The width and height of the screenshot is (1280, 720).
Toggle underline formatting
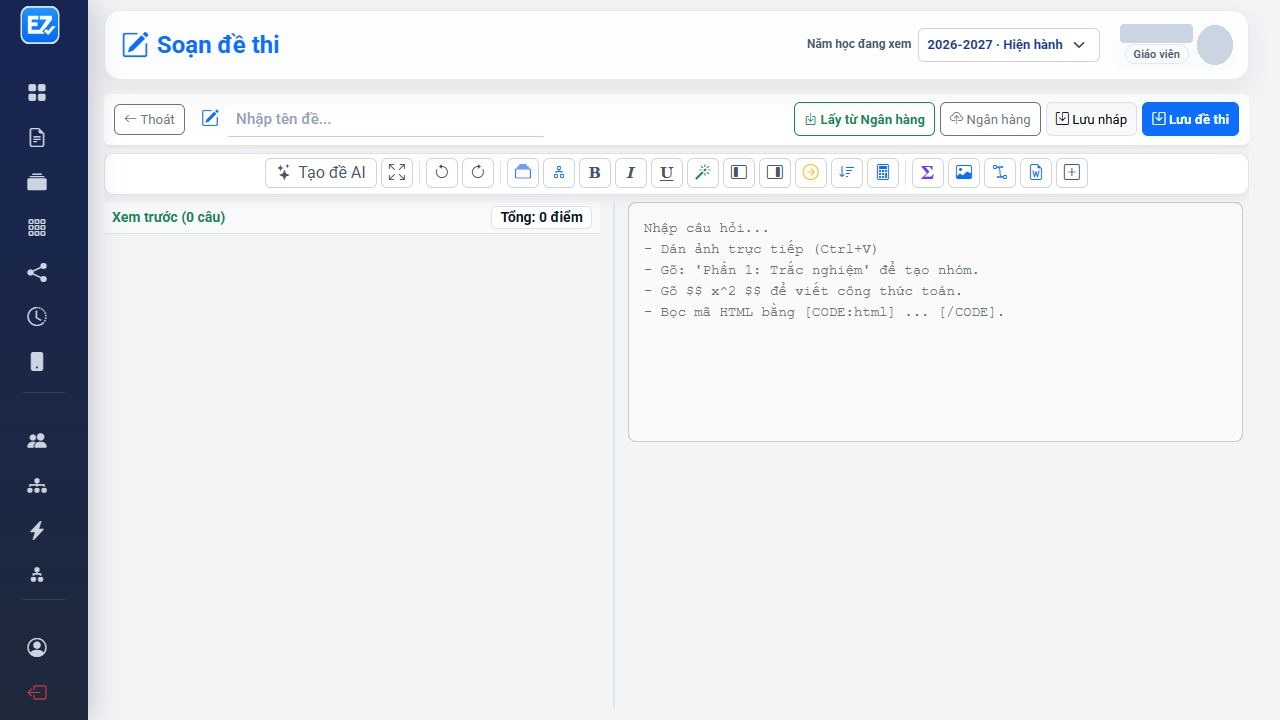(667, 172)
